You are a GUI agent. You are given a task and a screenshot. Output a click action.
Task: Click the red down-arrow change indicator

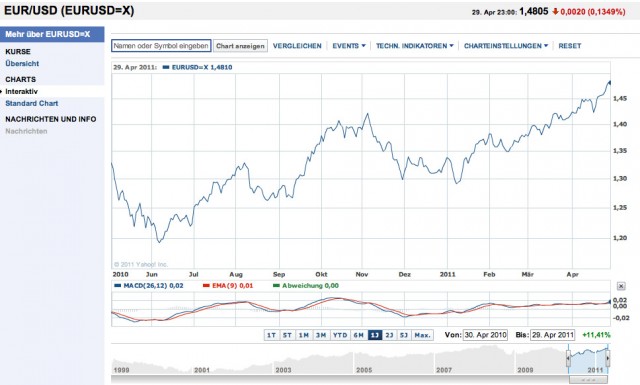tap(555, 11)
